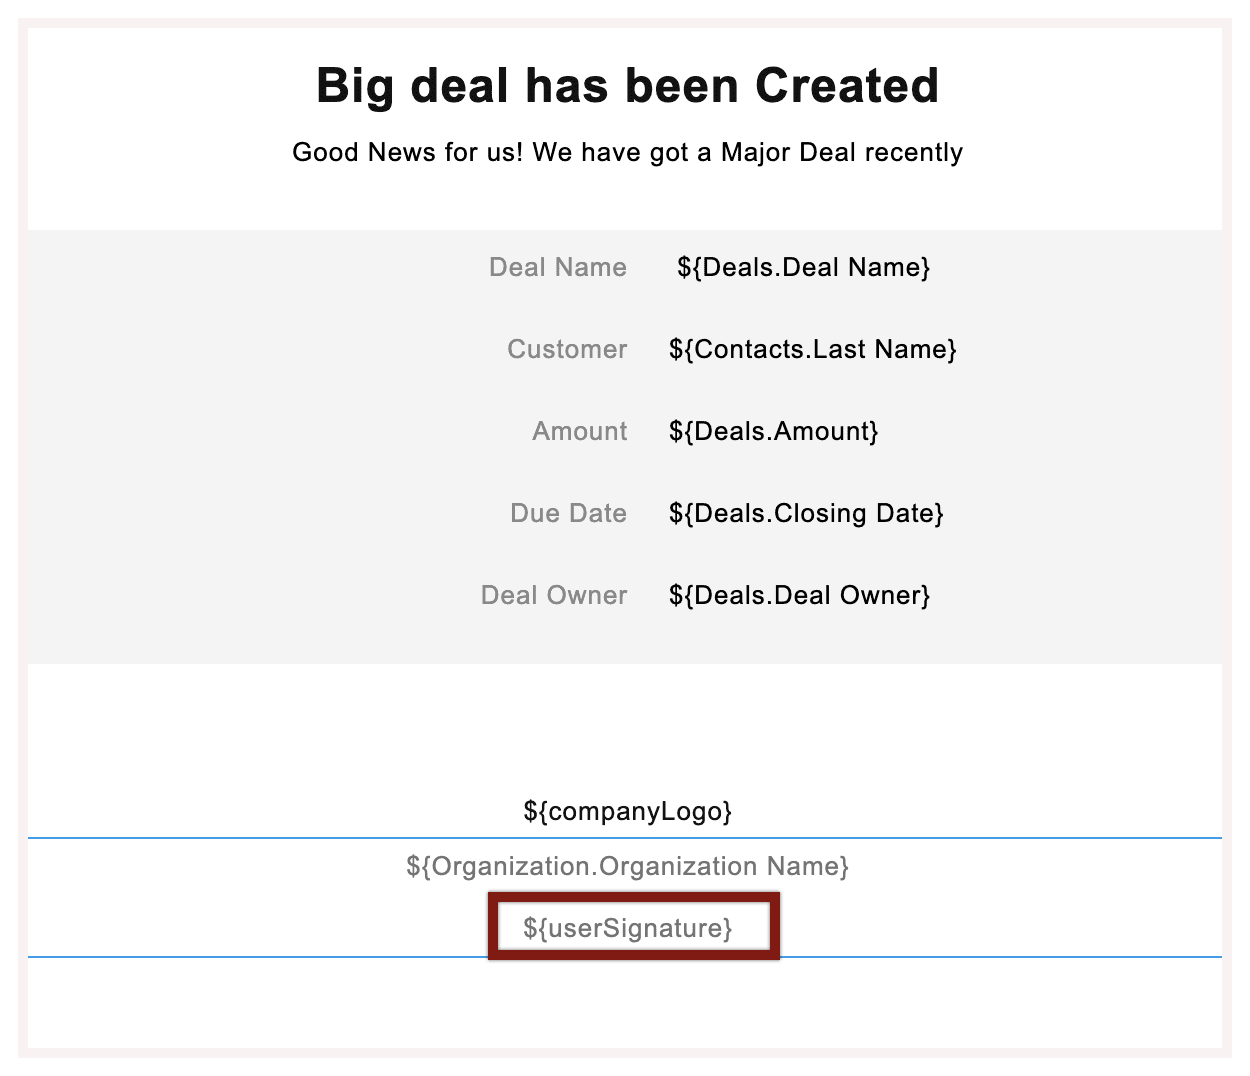
Task: Select the ${Deals.Amount} merge field
Action: pos(773,431)
